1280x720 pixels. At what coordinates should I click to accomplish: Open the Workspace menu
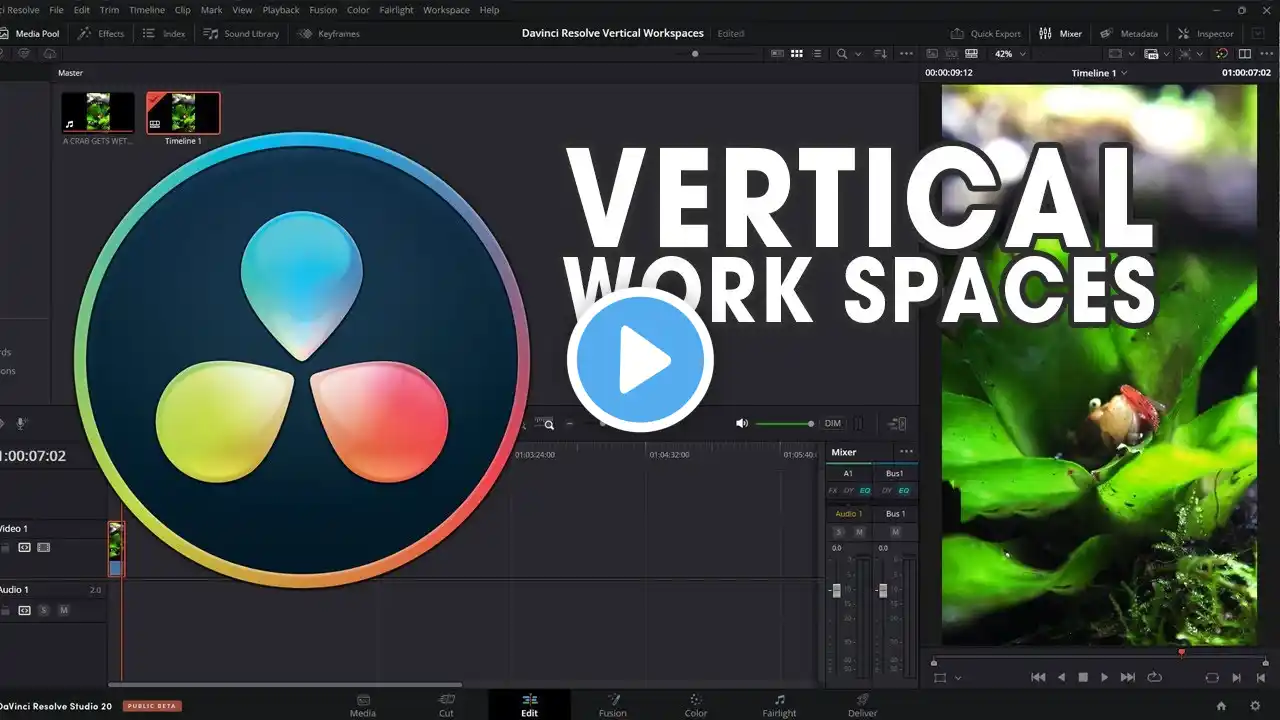[446, 10]
